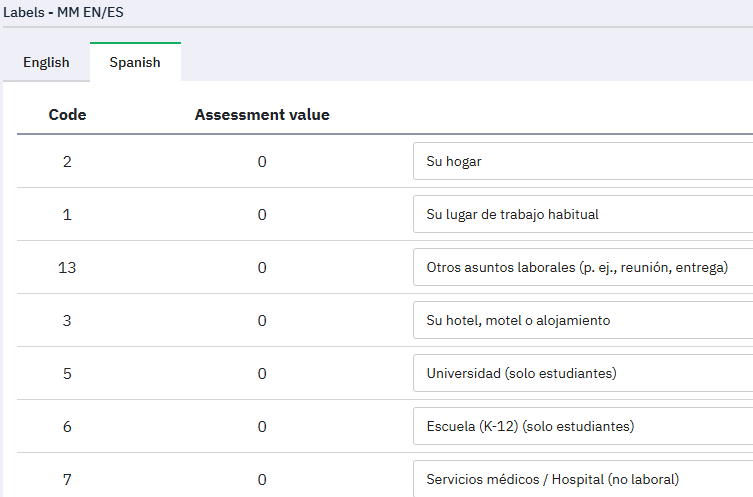Click the Code column header
Screen dimensions: 753x497
tap(67, 115)
